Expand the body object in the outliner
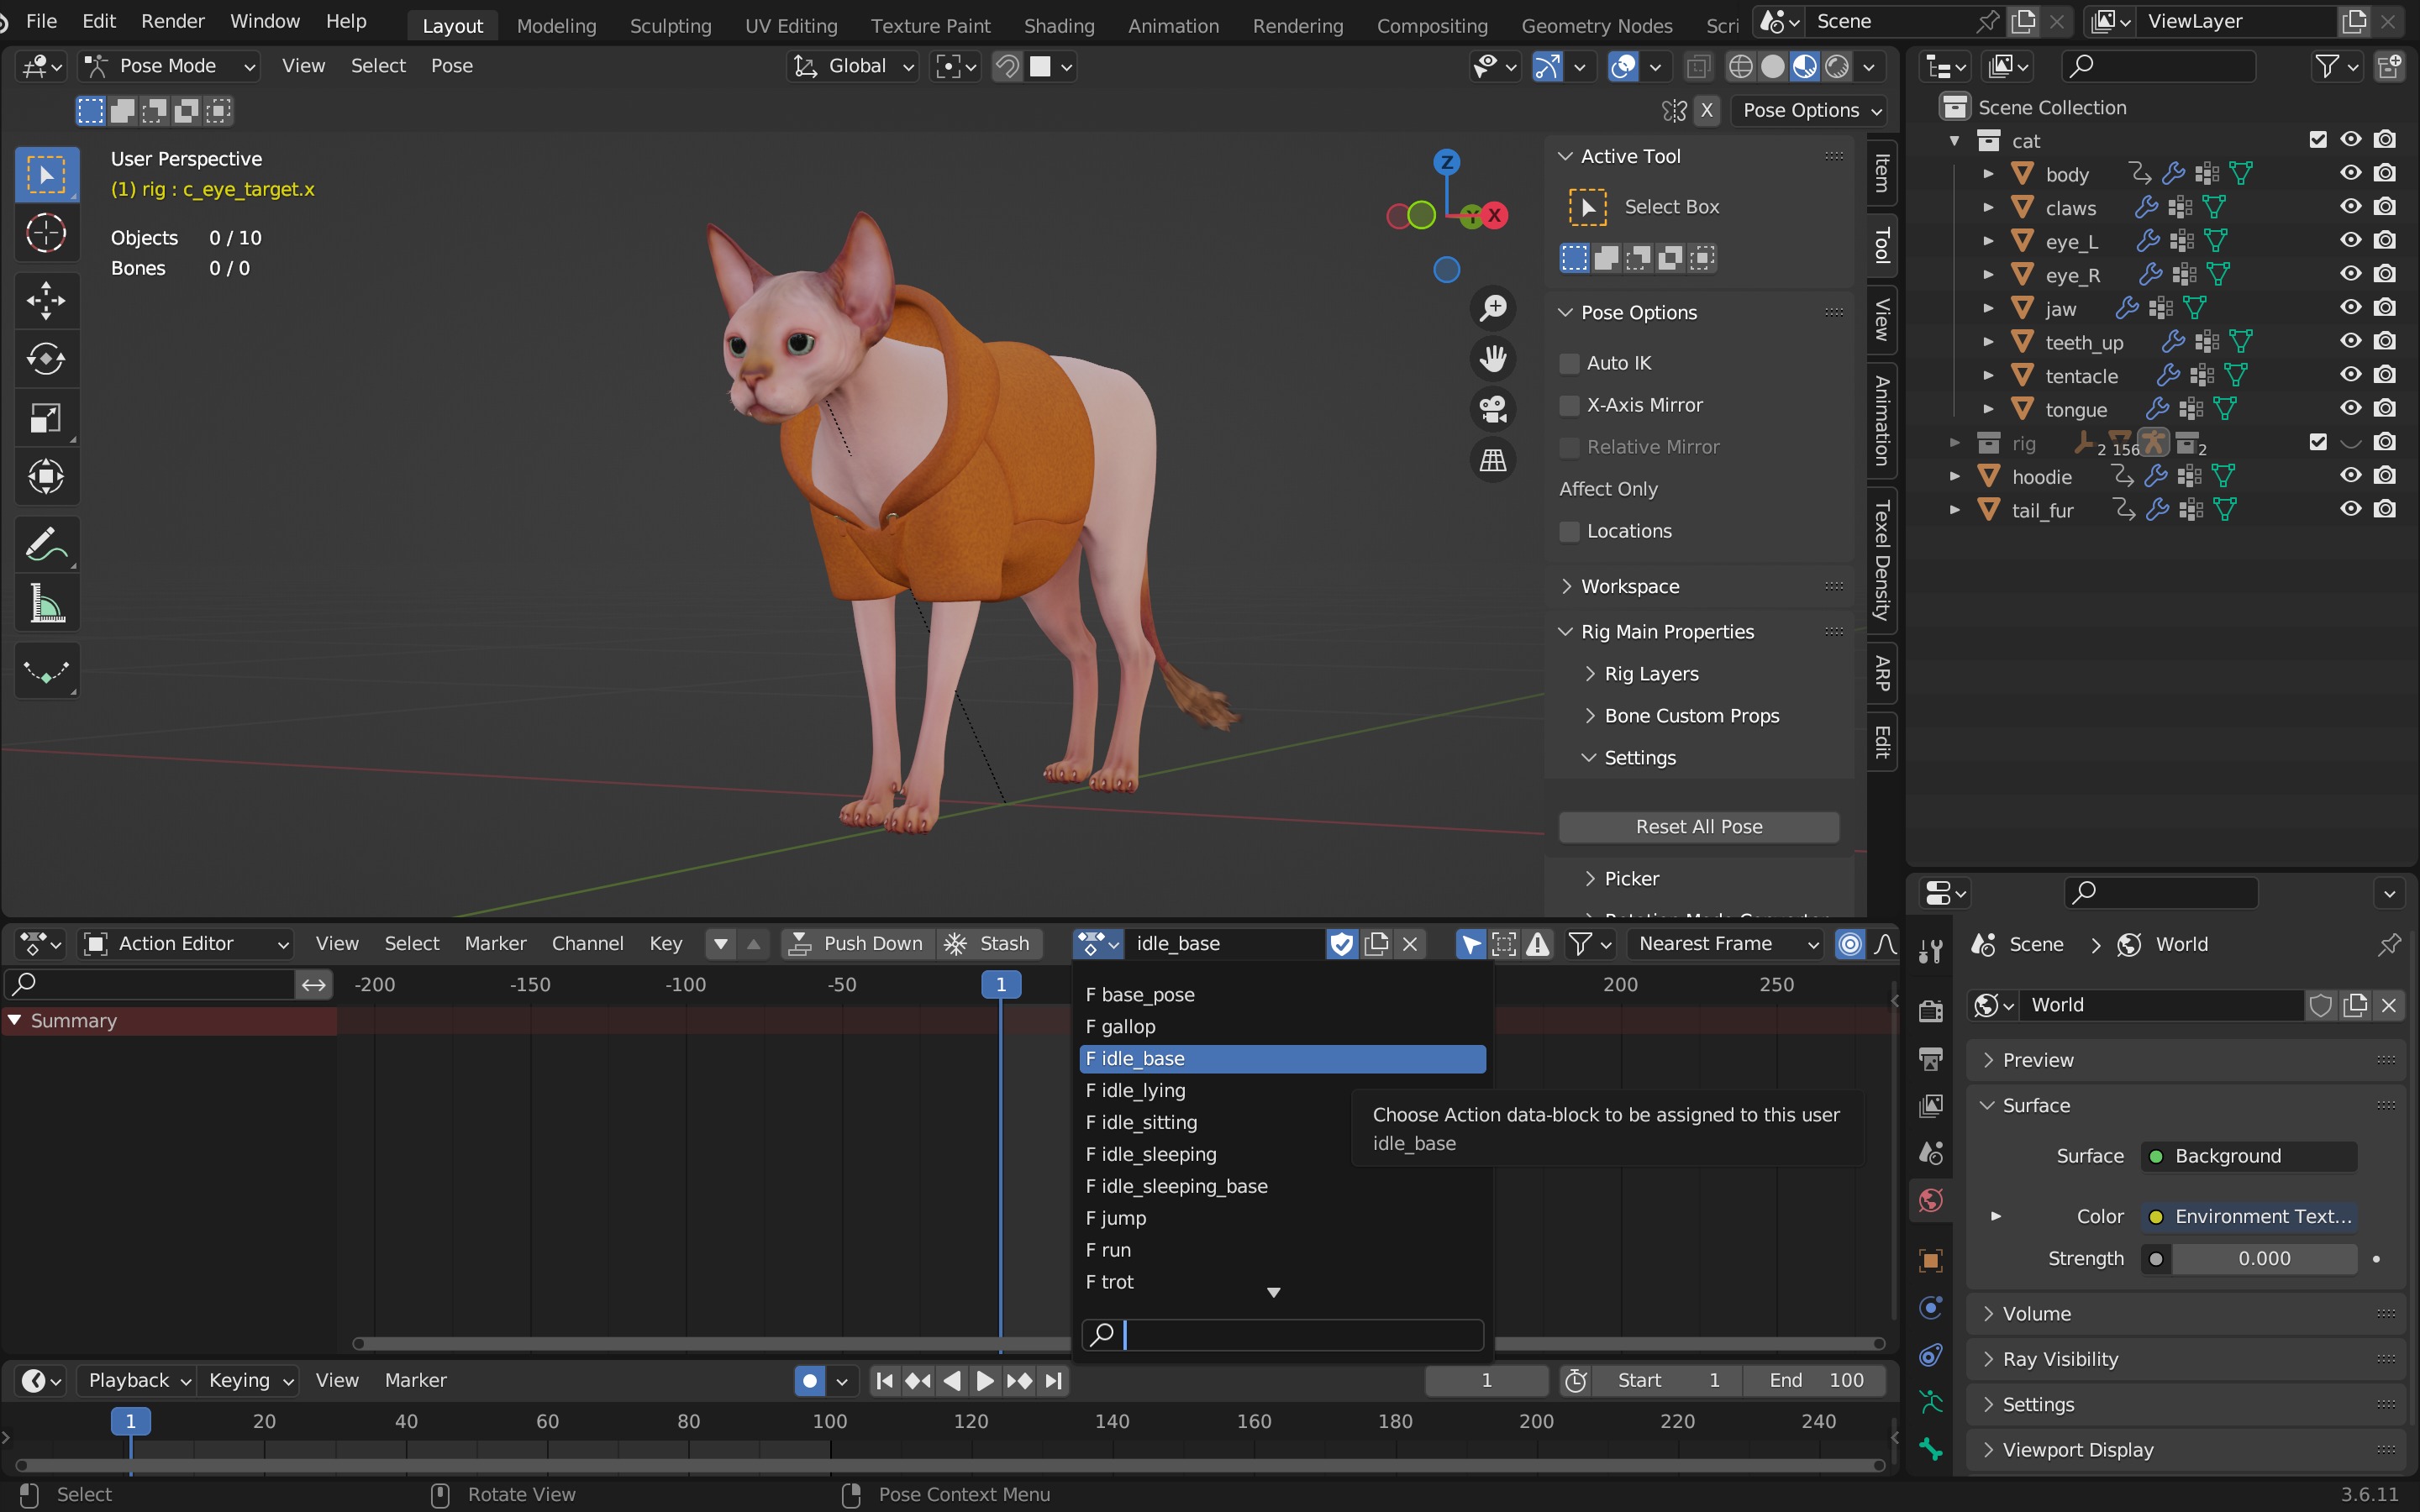Viewport: 2420px width, 1512px height. tap(1988, 174)
